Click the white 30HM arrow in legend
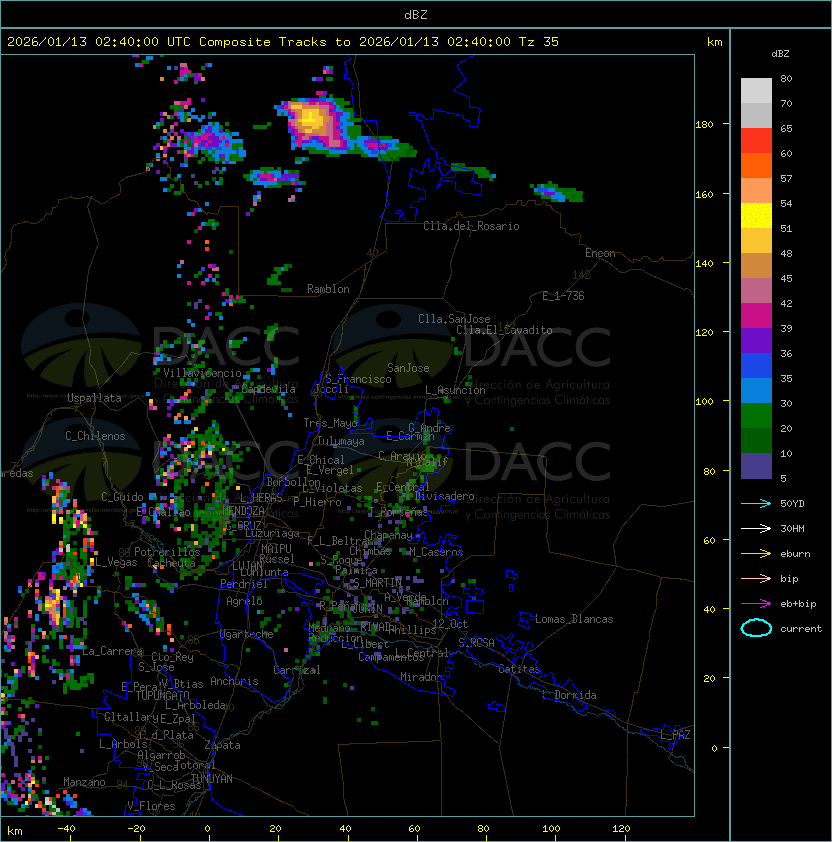Viewport: 832px width, 842px height. tap(756, 528)
